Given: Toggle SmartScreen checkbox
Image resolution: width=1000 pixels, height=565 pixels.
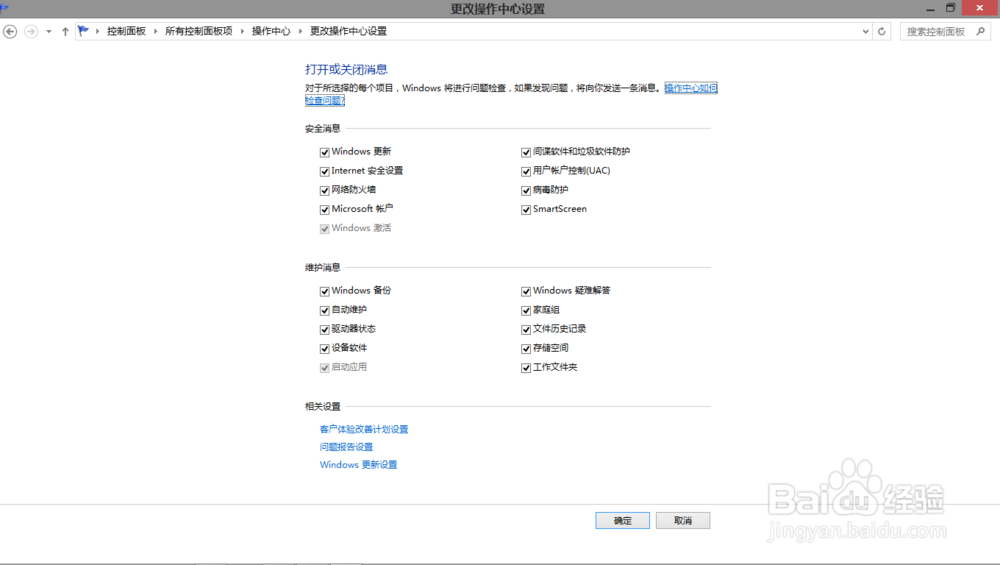Looking at the screenshot, I should 526,210.
